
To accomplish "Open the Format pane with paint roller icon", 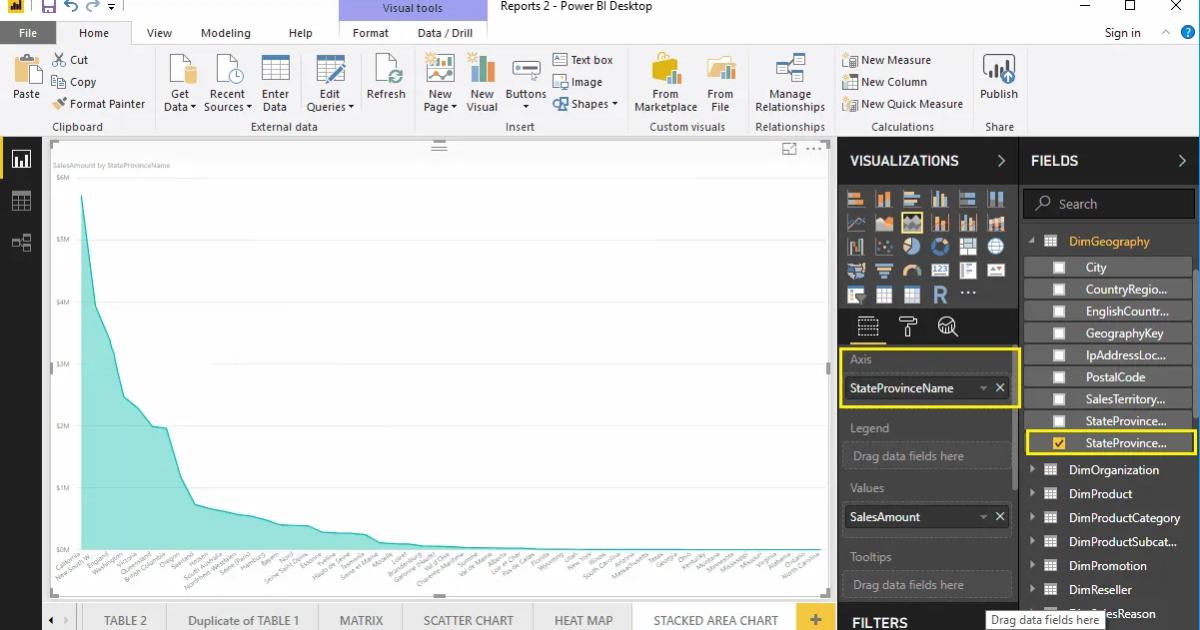I will (x=909, y=326).
